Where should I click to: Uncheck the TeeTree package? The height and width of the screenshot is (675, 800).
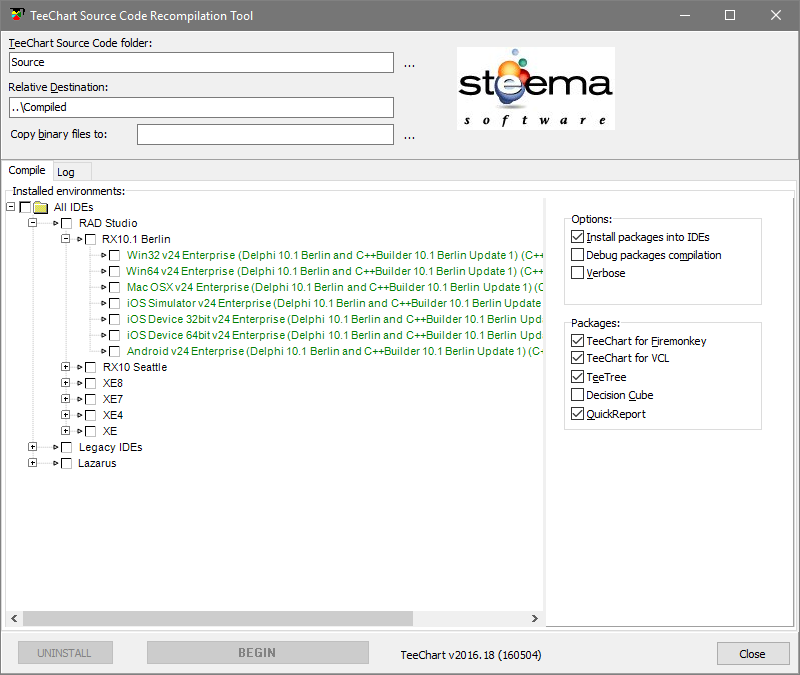pyautogui.click(x=577, y=377)
